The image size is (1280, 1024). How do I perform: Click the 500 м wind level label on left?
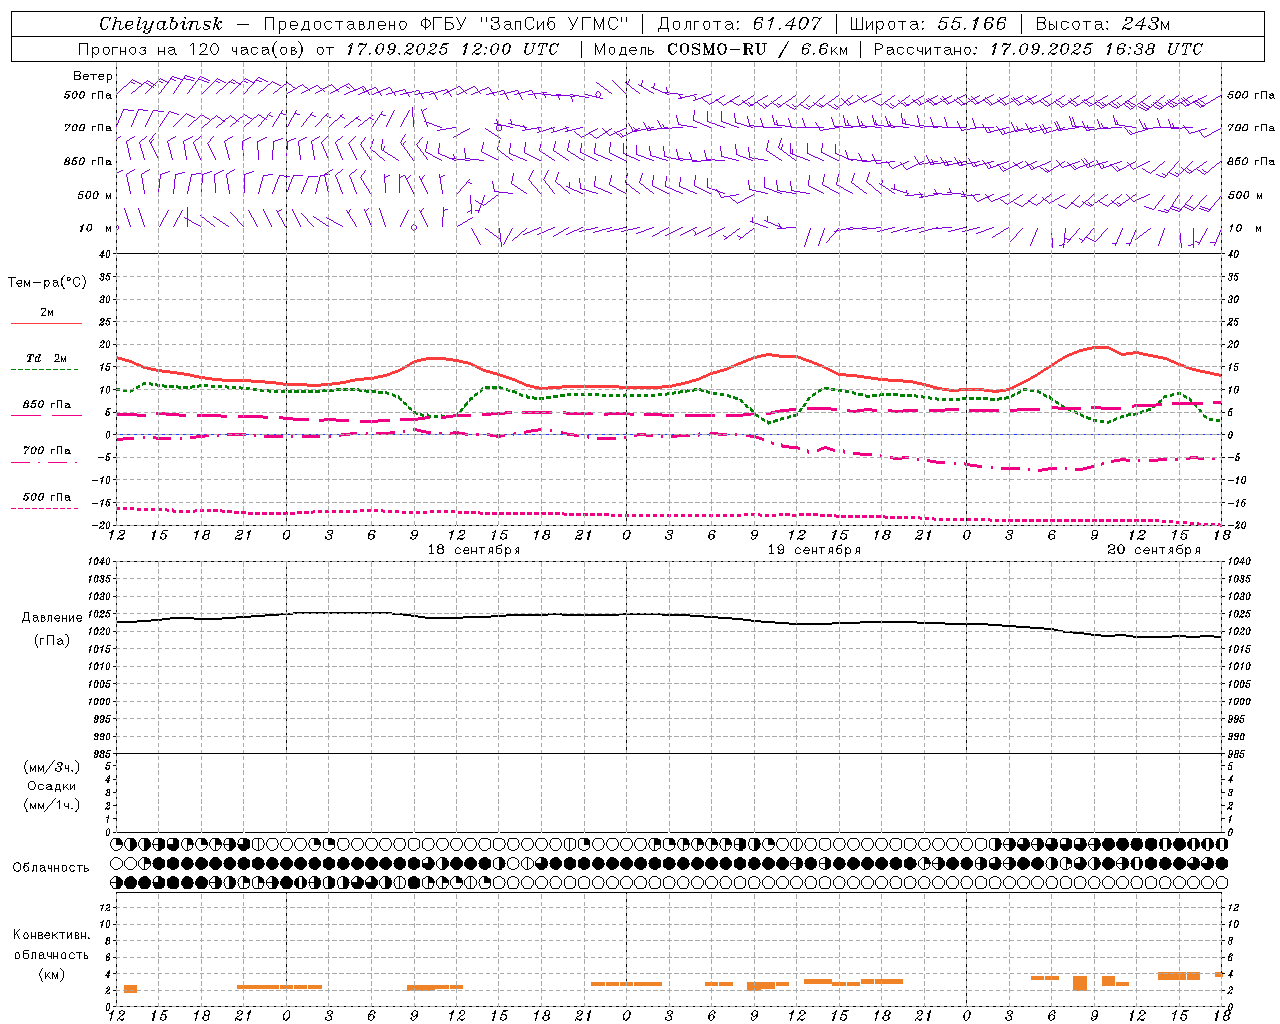(x=95, y=195)
